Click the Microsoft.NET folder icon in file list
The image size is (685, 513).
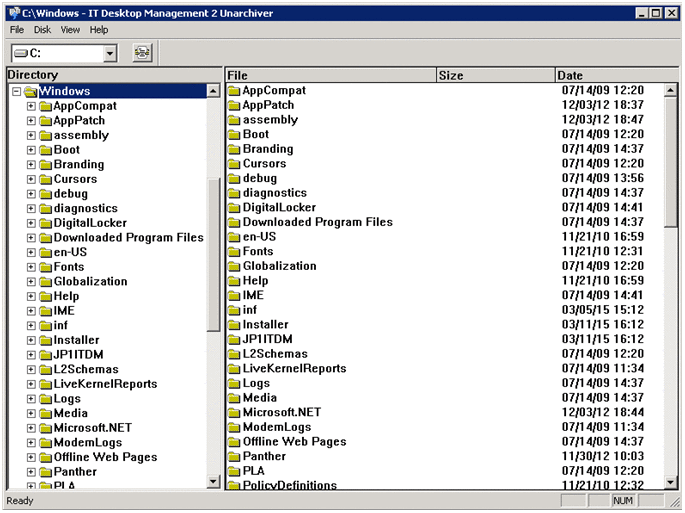(x=234, y=413)
